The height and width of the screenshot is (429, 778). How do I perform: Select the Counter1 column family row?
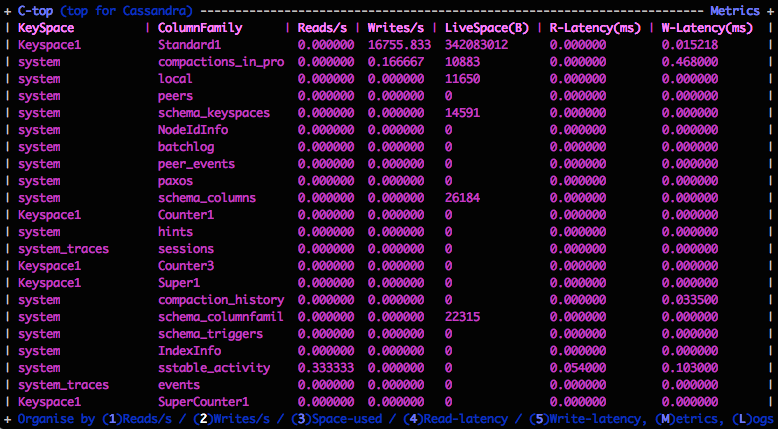[x=389, y=215]
